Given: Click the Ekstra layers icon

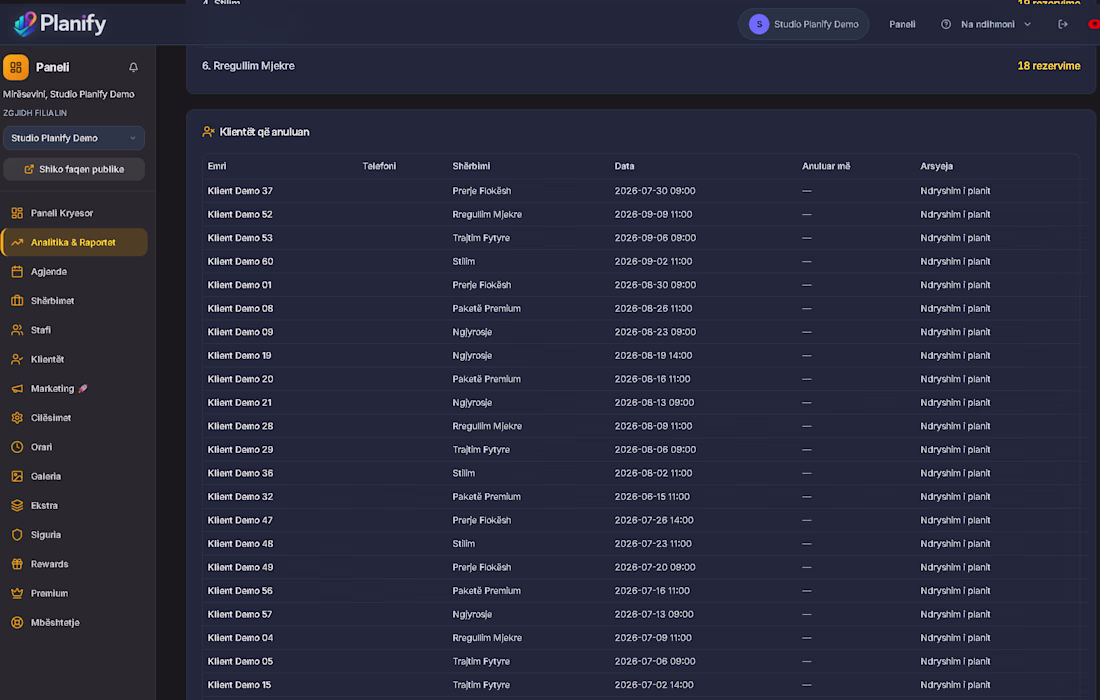Looking at the screenshot, I should (18, 506).
